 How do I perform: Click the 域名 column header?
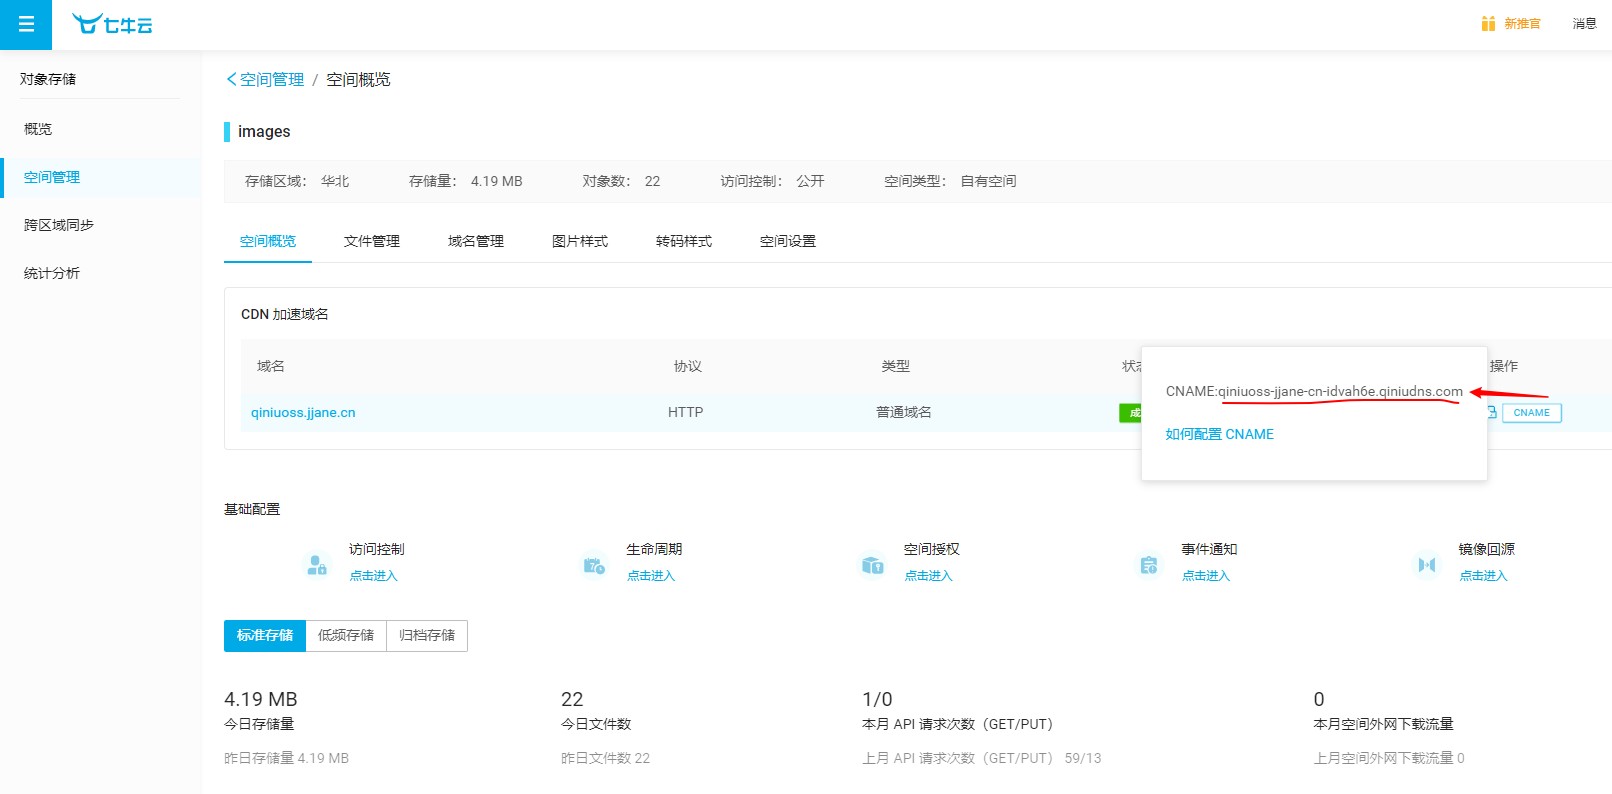click(x=271, y=366)
